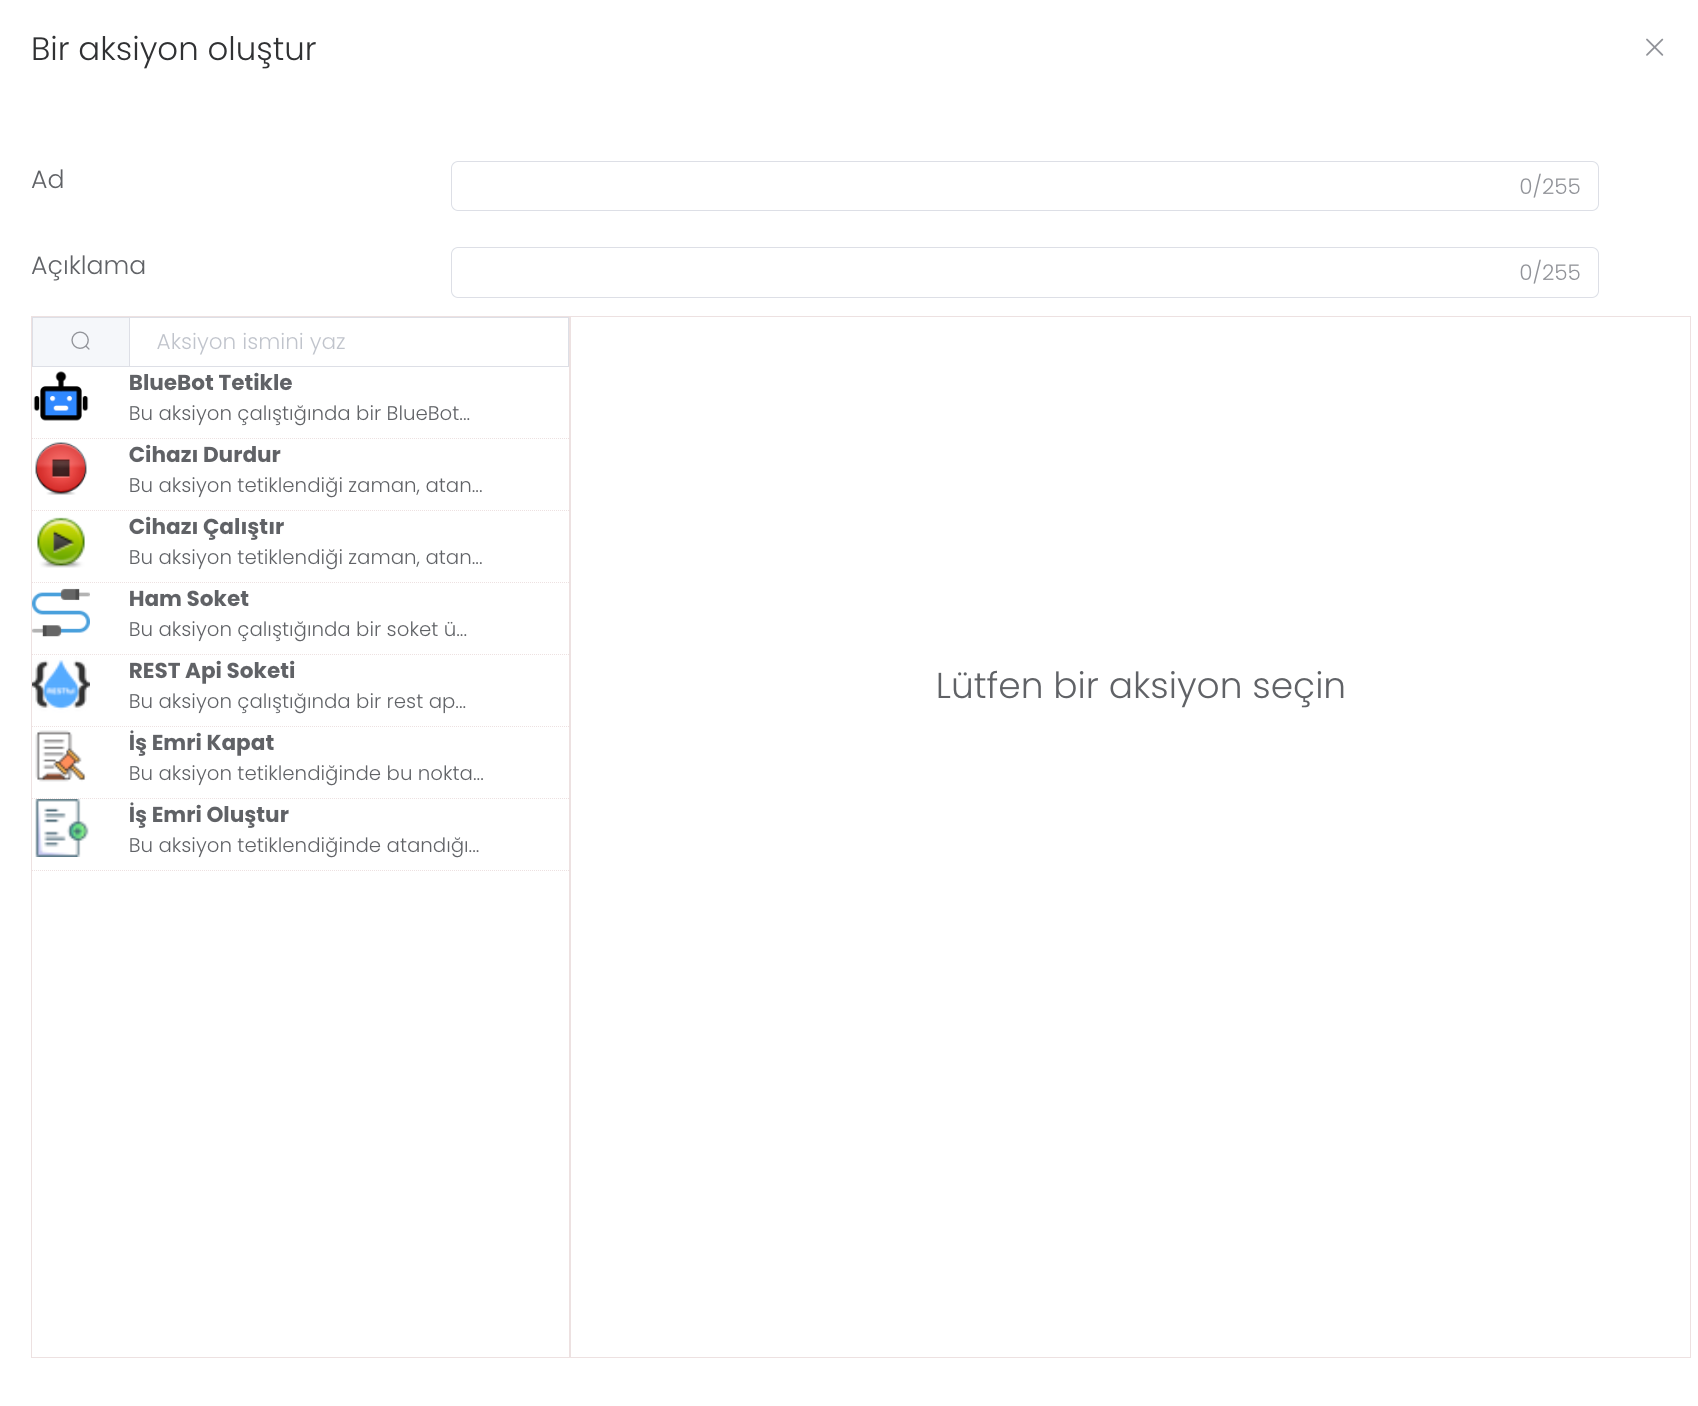Image resolution: width=1698 pixels, height=1406 pixels.
Task: Choose the Cihazı Durdur action title
Action: pos(204,455)
